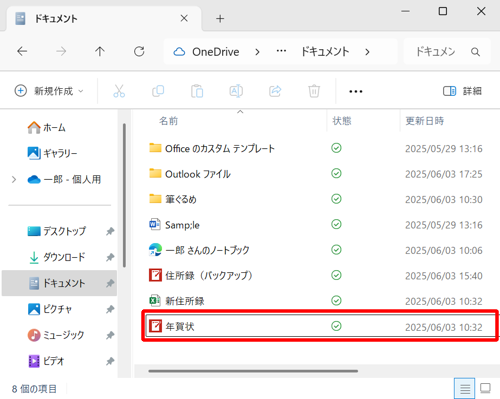Click the Delete trash can icon
This screenshot has height=399, width=500.
tap(314, 91)
